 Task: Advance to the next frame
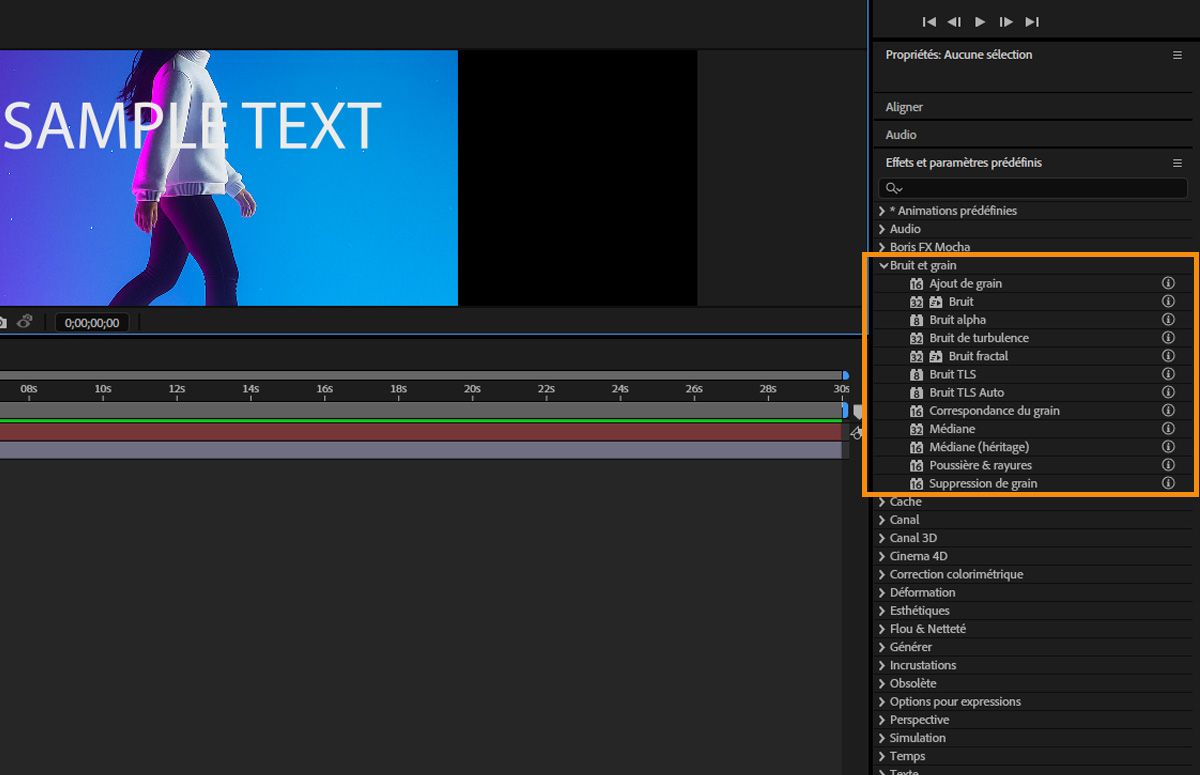[x=1006, y=22]
